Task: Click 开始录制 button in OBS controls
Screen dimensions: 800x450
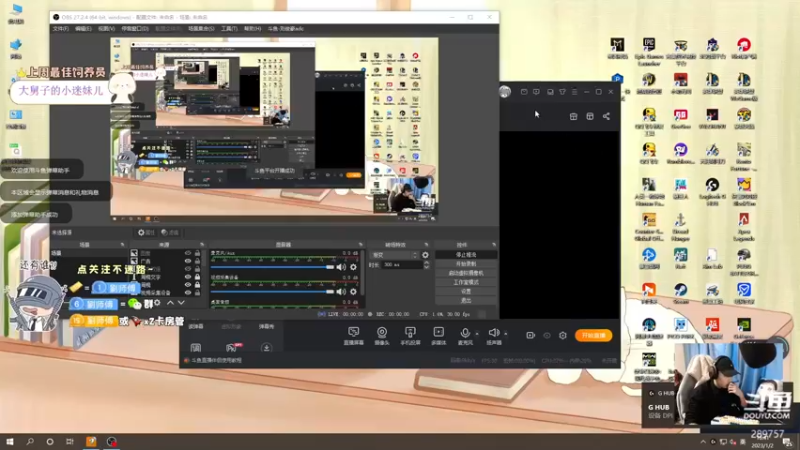Action: 466,264
